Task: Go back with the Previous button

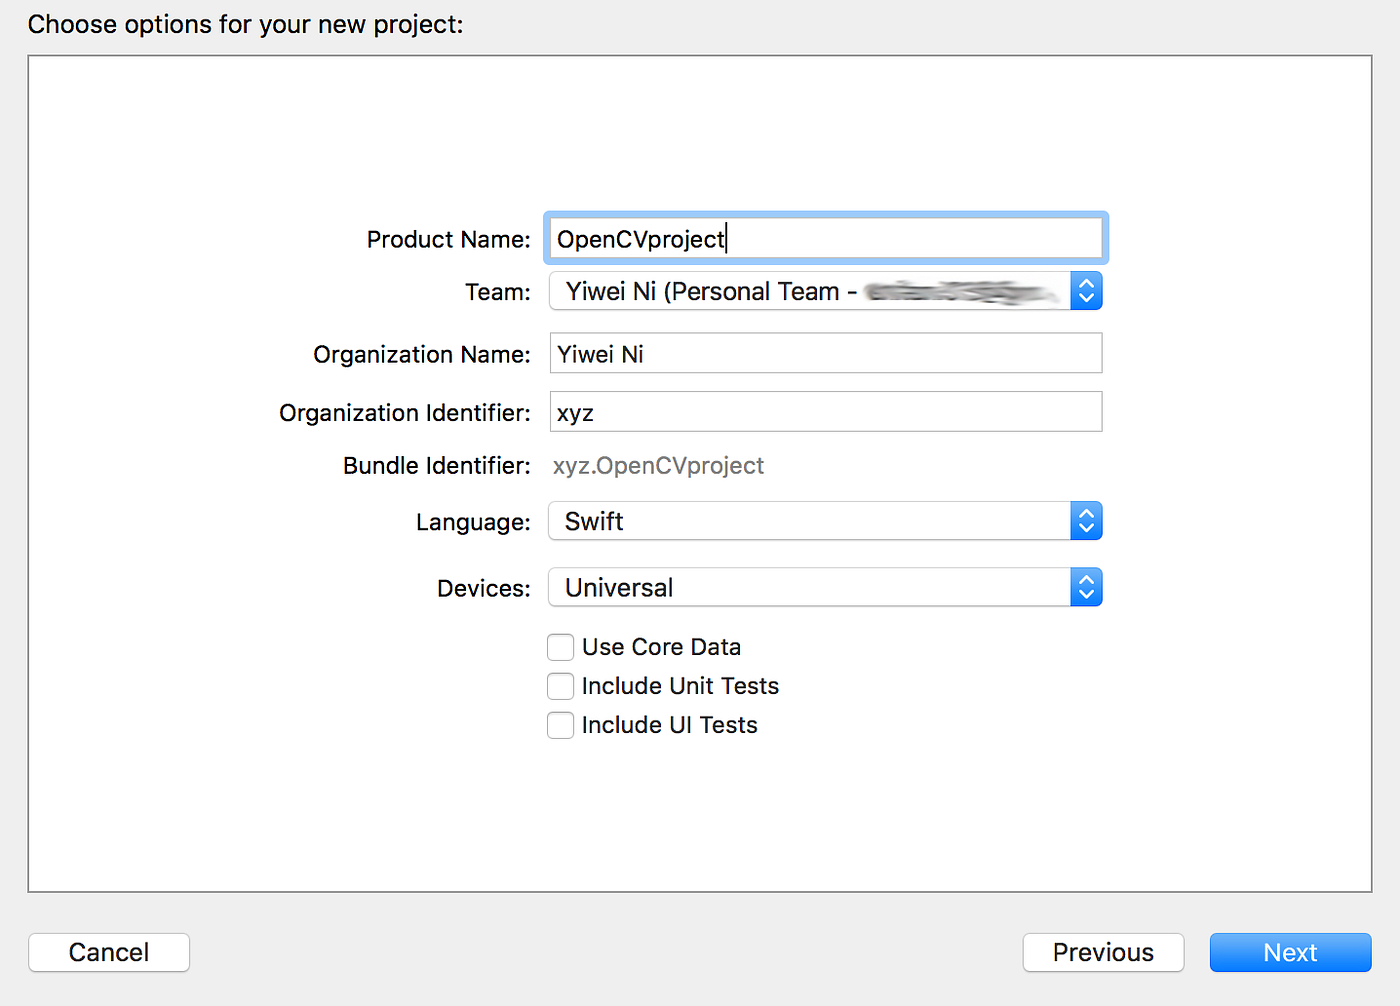Action: pos(1103,952)
